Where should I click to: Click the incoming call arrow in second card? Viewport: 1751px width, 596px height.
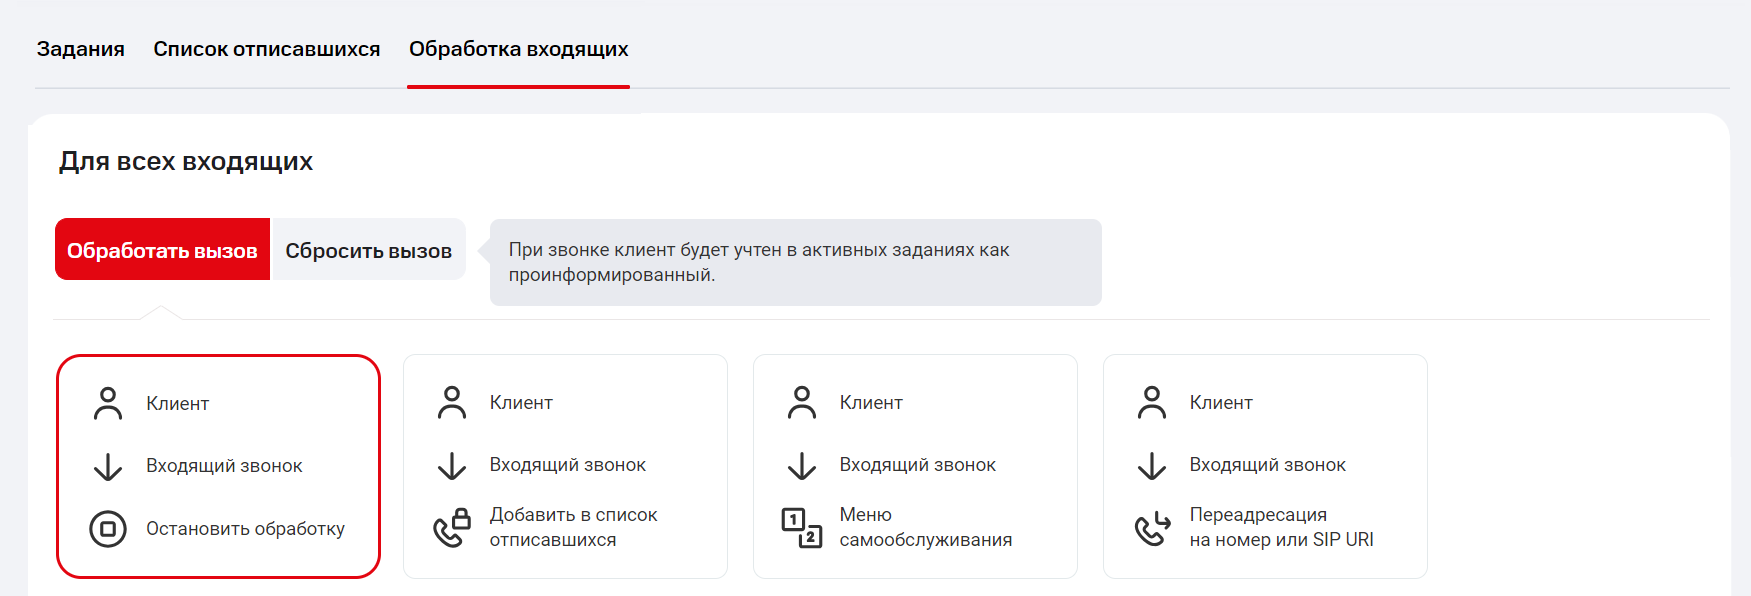click(452, 465)
